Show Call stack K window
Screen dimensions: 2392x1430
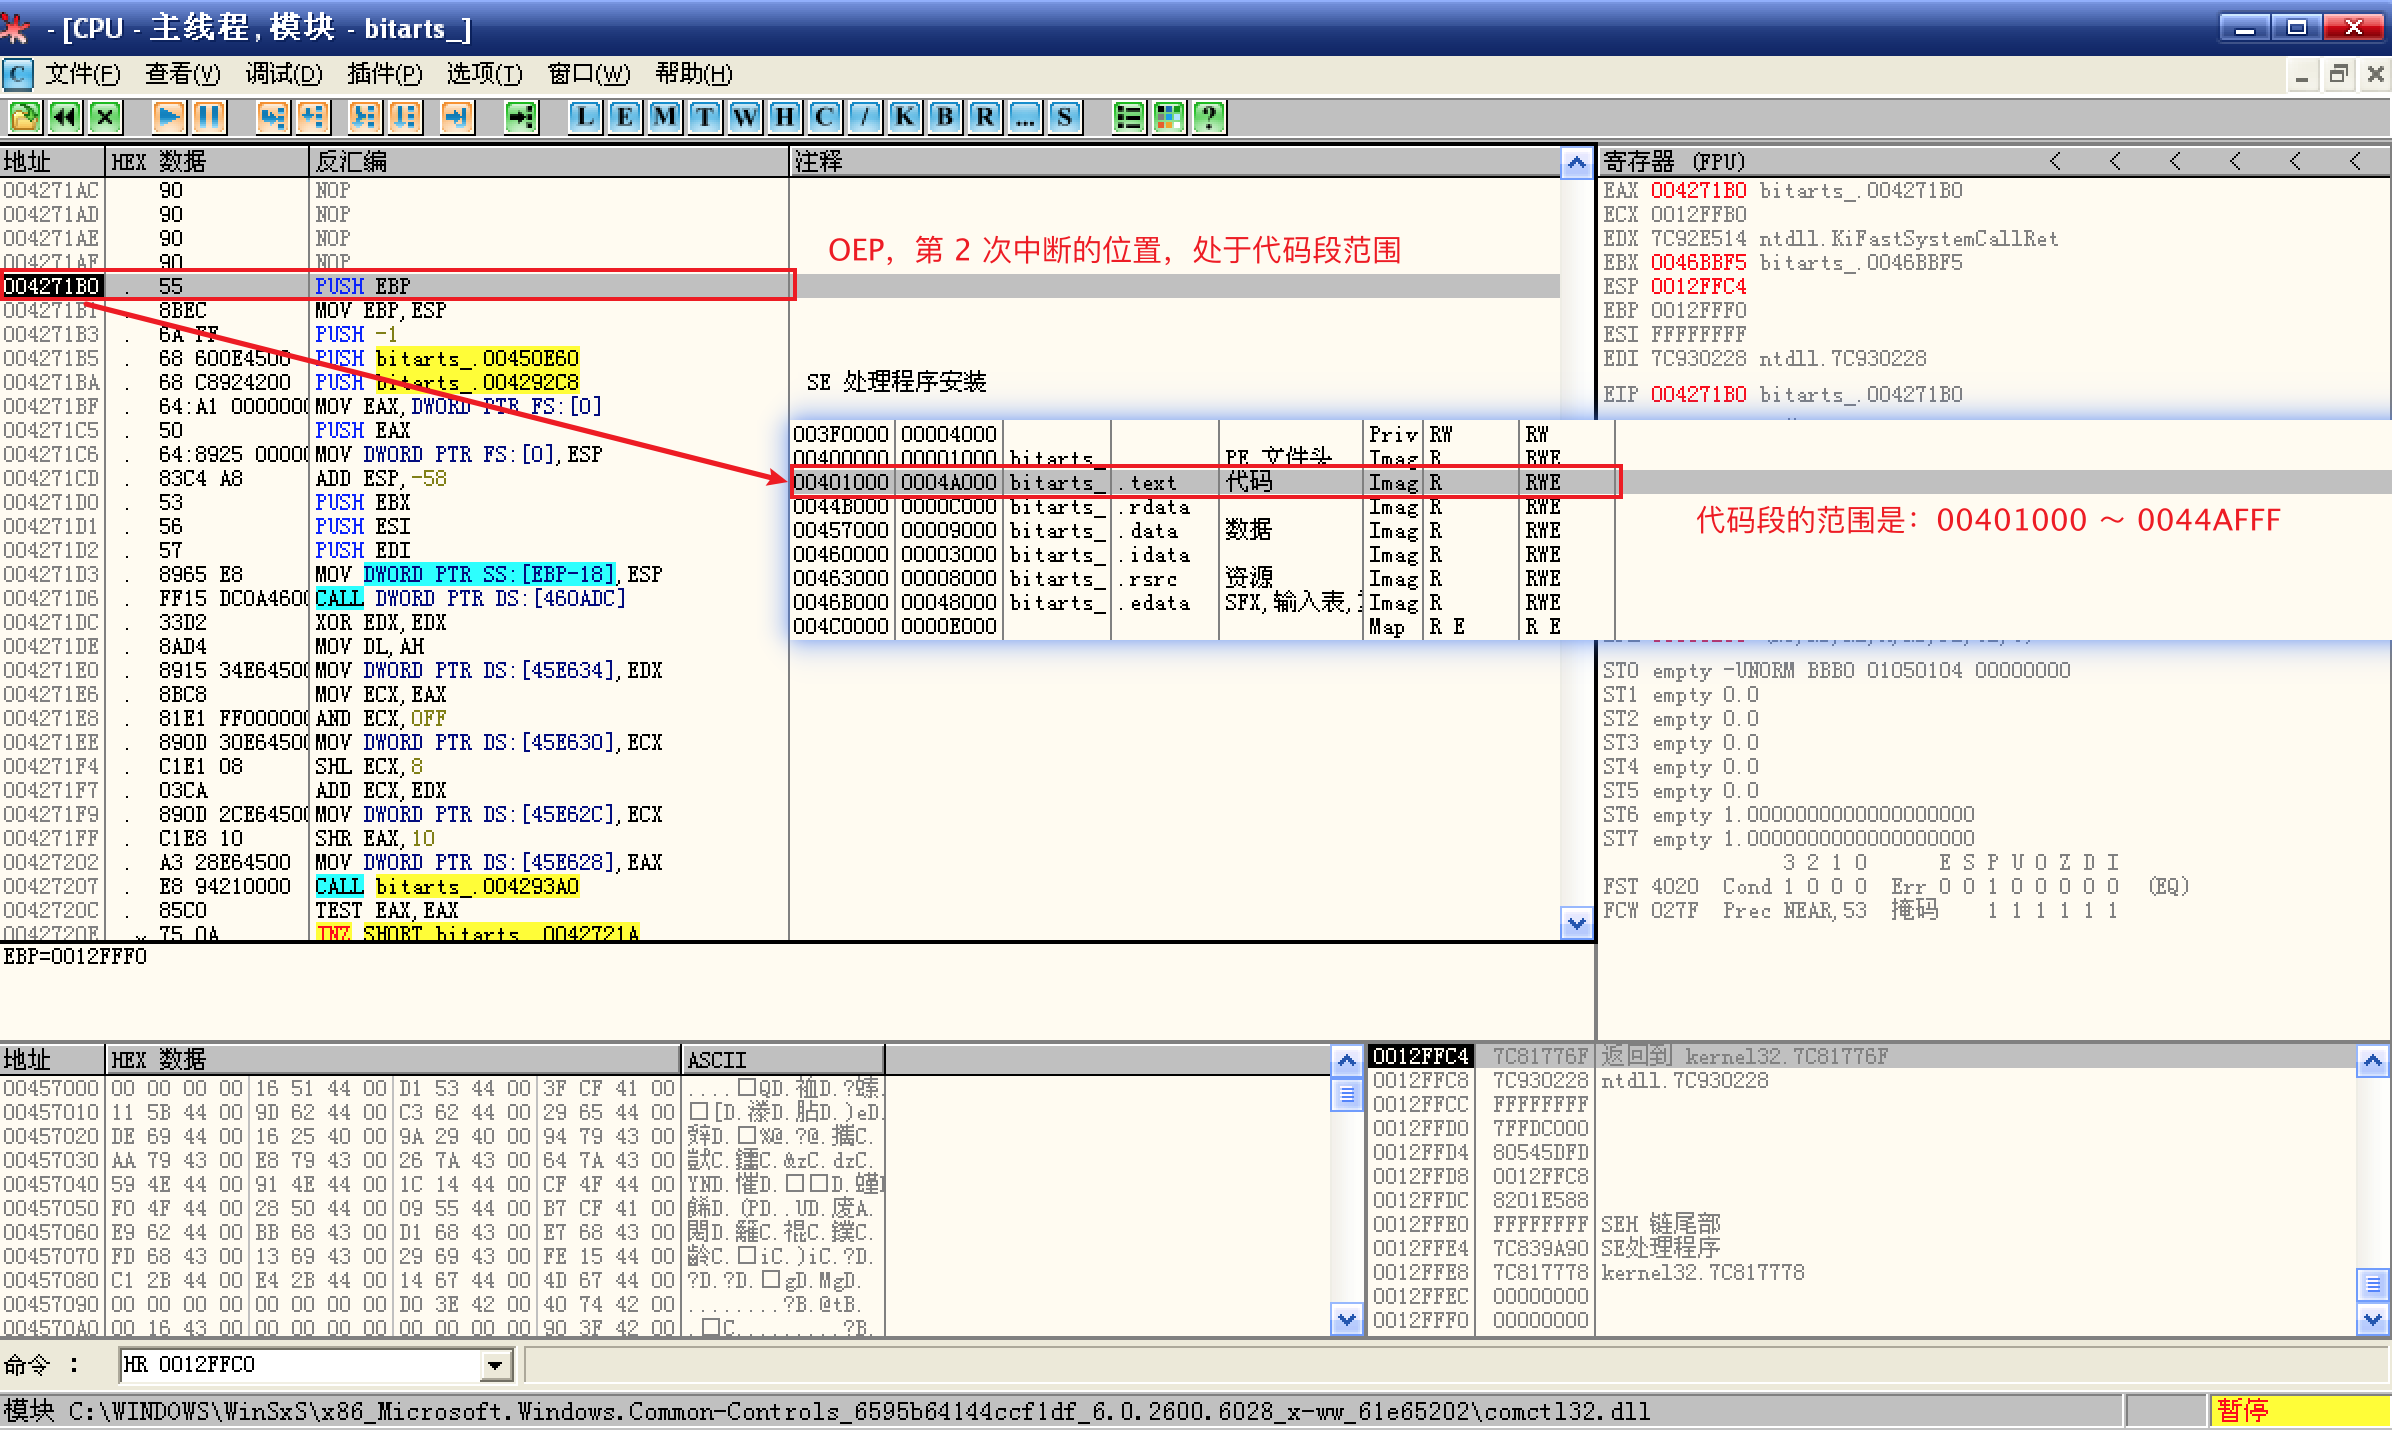pos(905,118)
